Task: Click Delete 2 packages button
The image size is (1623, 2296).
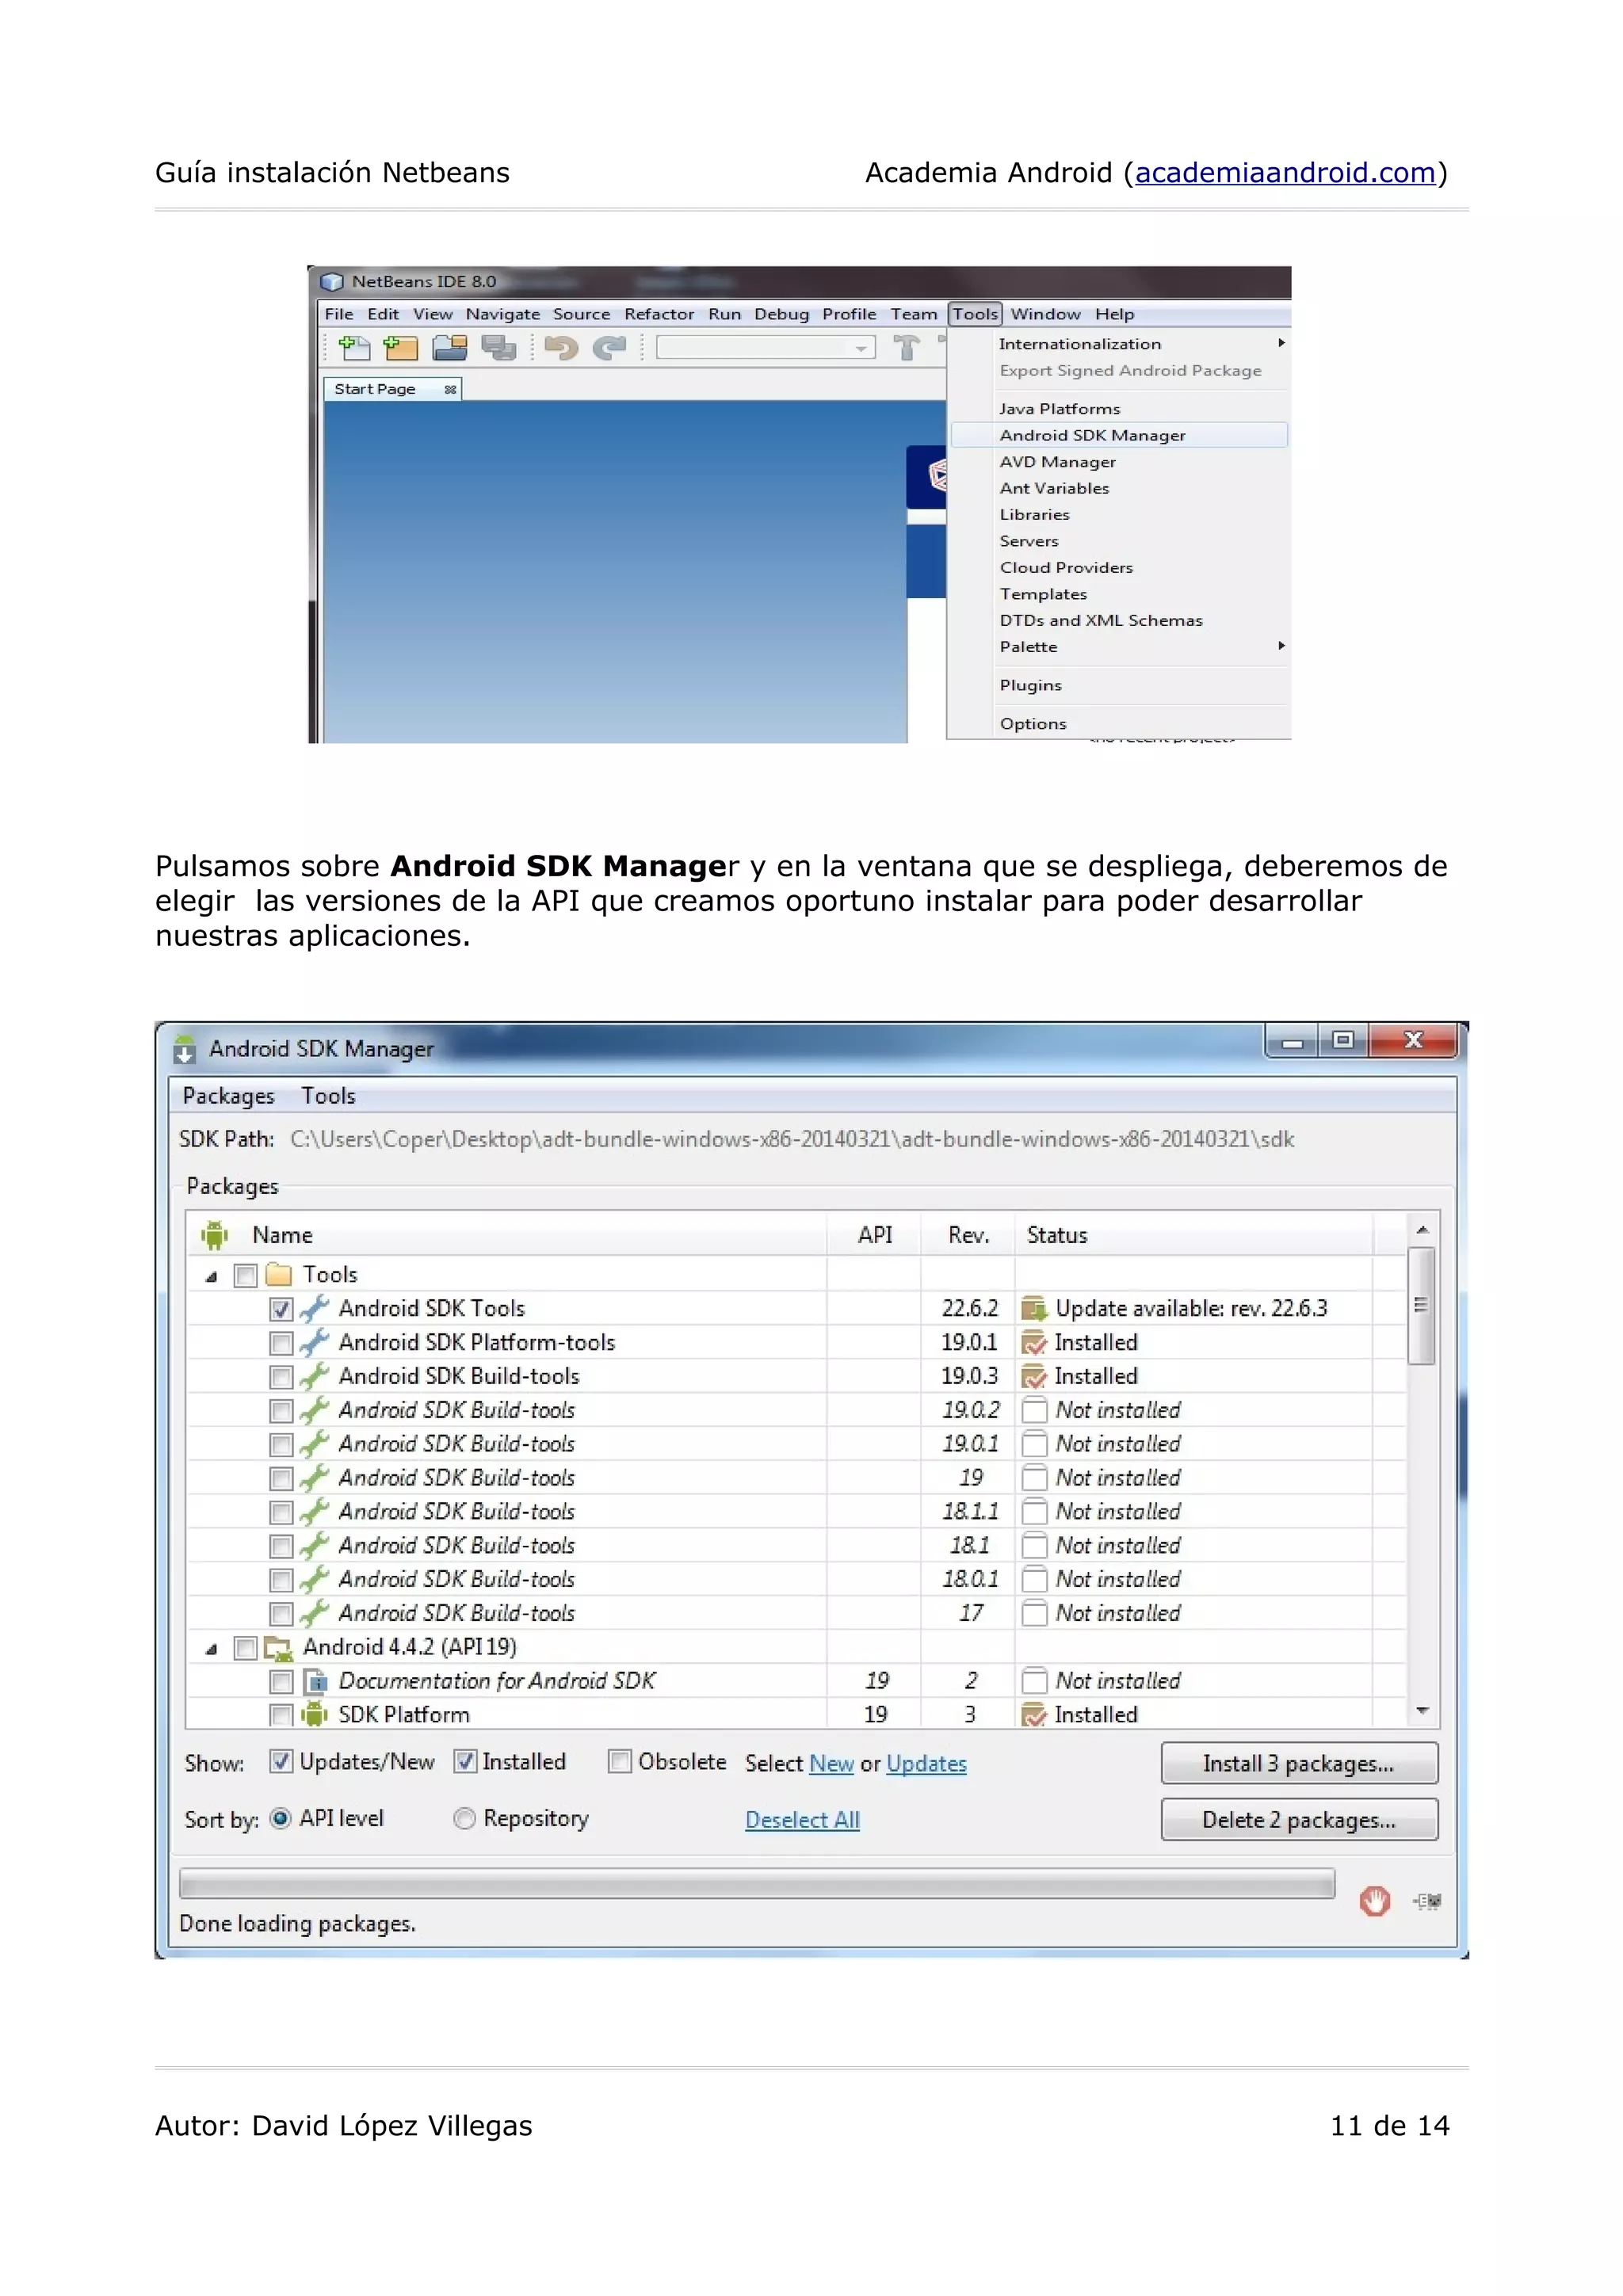Action: click(1299, 1819)
